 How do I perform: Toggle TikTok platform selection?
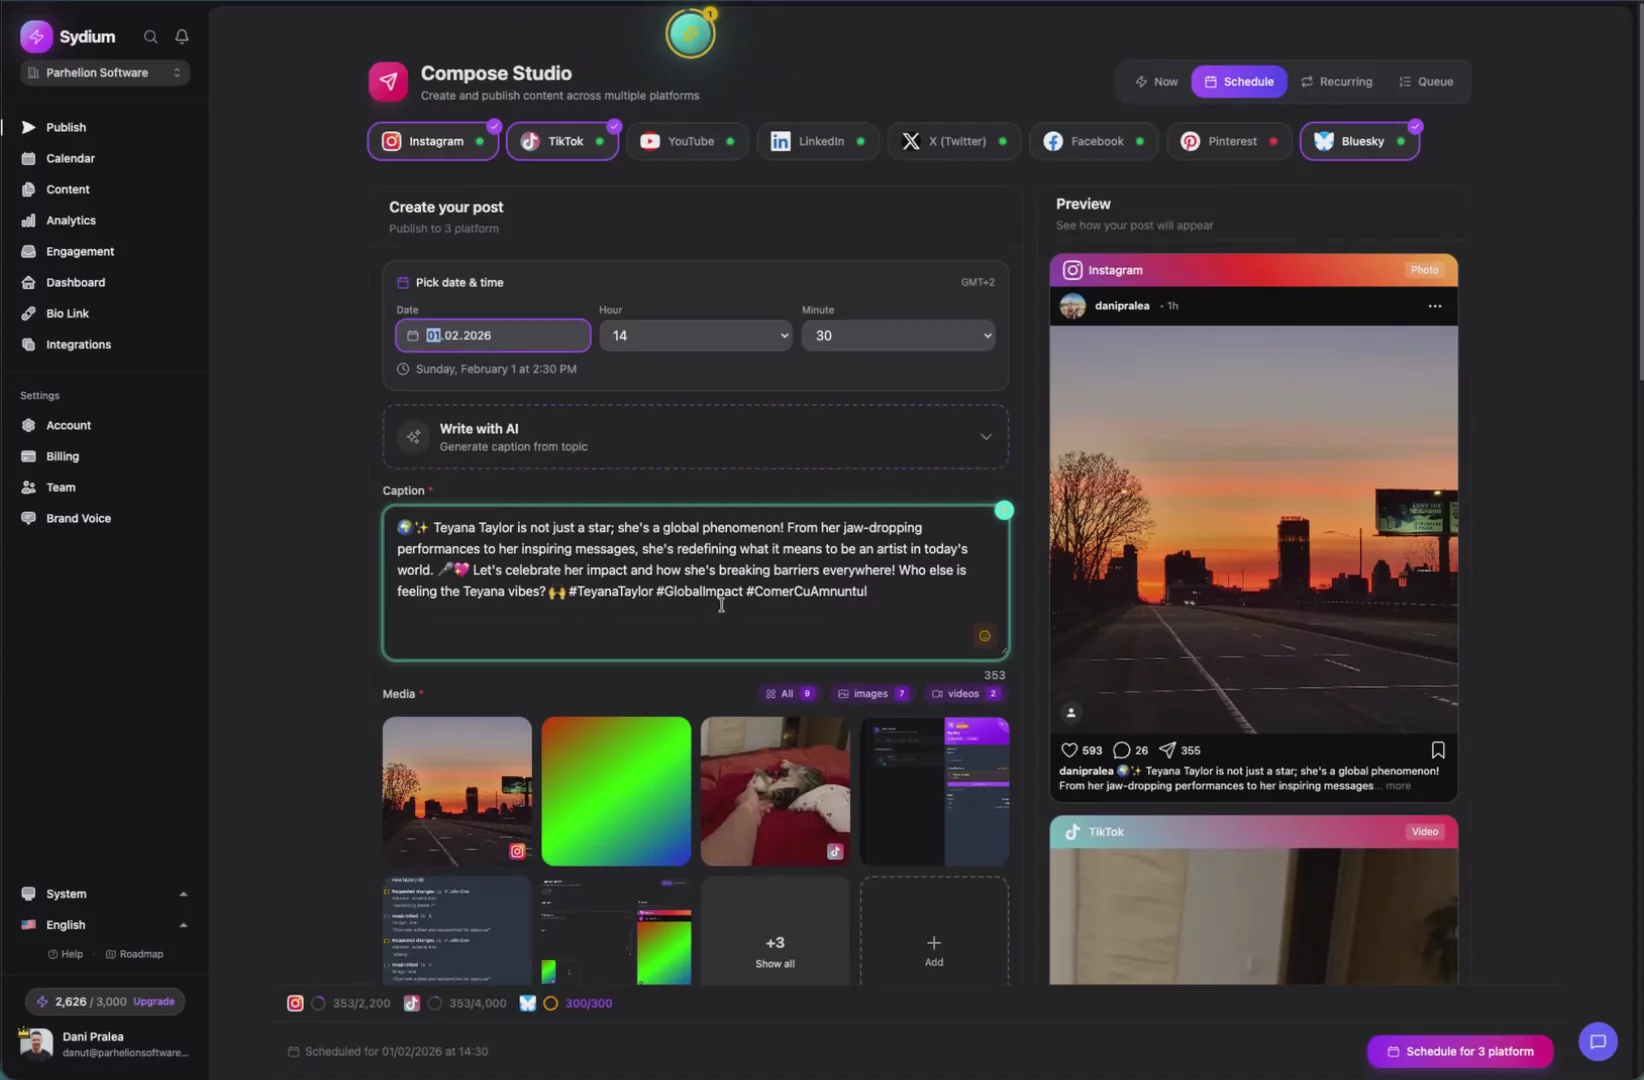[x=563, y=141]
